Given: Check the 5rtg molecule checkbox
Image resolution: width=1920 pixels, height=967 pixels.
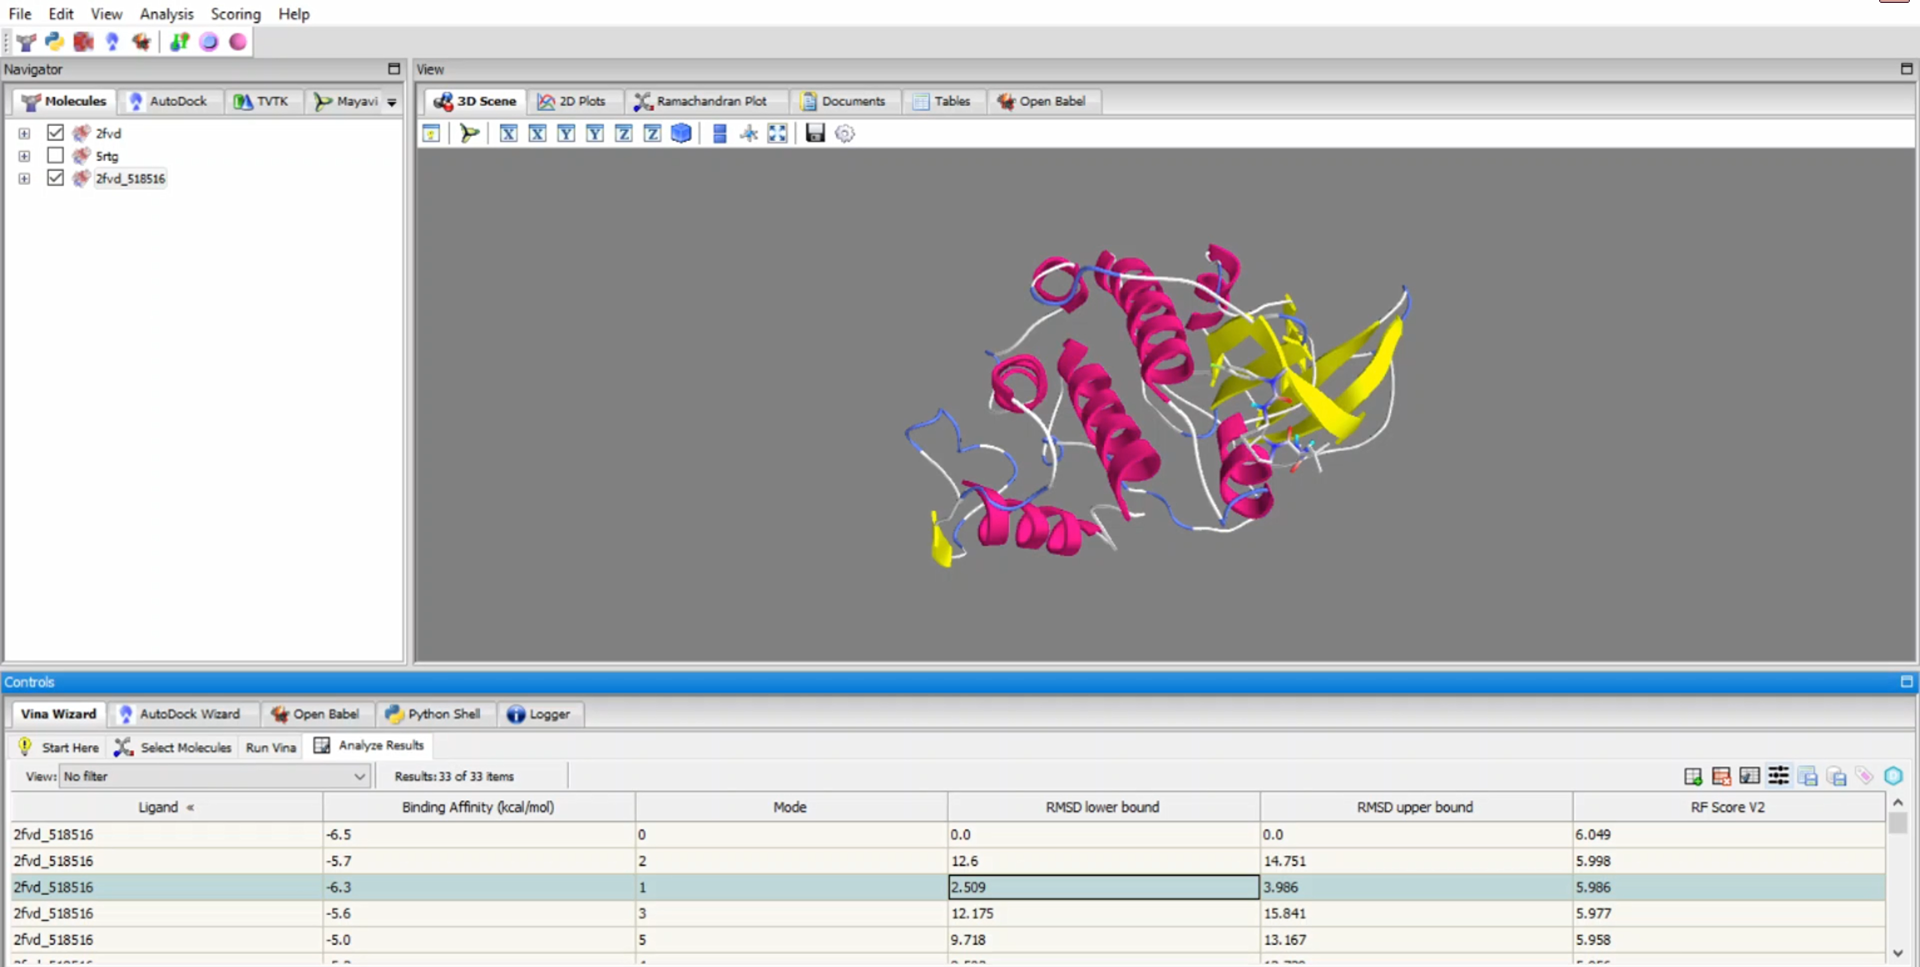Looking at the screenshot, I should pyautogui.click(x=55, y=155).
